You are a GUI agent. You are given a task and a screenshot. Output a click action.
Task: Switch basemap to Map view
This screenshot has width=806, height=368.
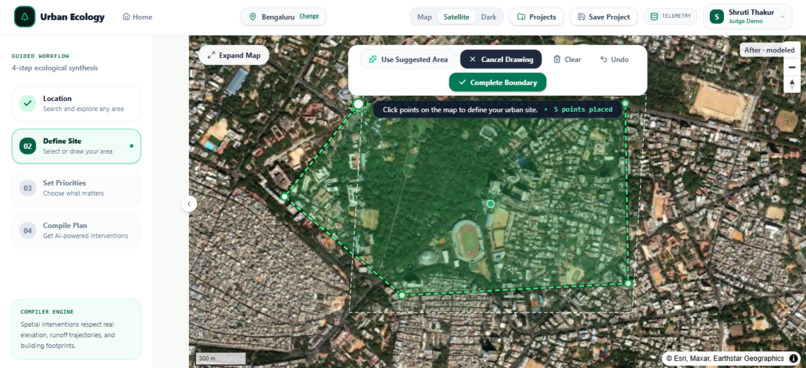tap(425, 17)
